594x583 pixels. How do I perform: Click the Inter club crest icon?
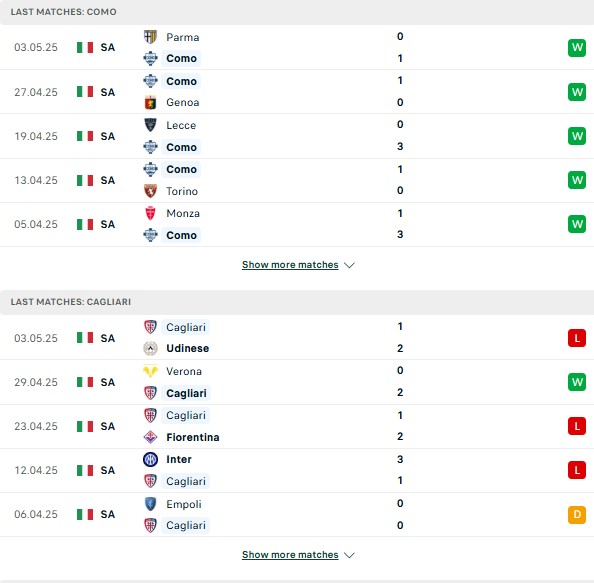point(150,460)
